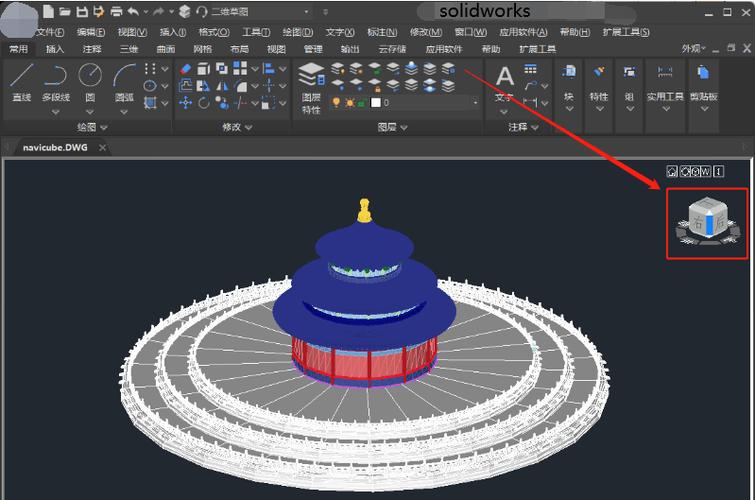Open the 图层特性 layer properties manager

(311, 89)
